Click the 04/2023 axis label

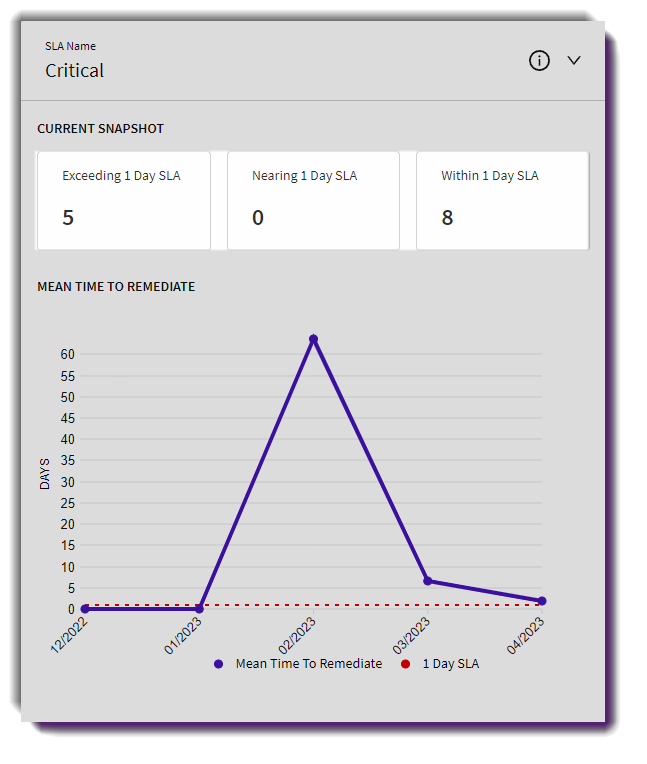point(525,635)
